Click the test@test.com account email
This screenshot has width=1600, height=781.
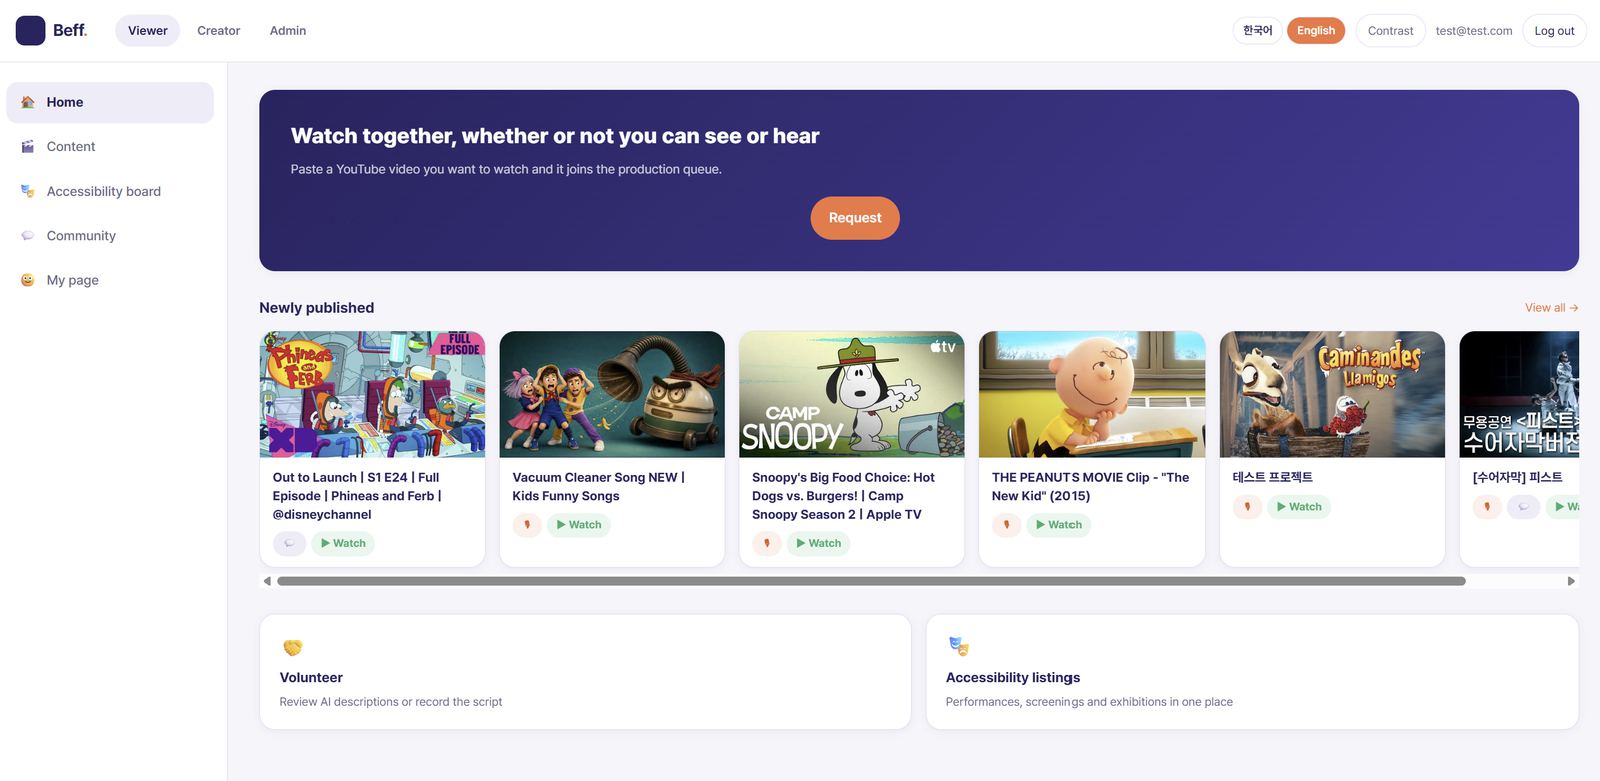1474,31
